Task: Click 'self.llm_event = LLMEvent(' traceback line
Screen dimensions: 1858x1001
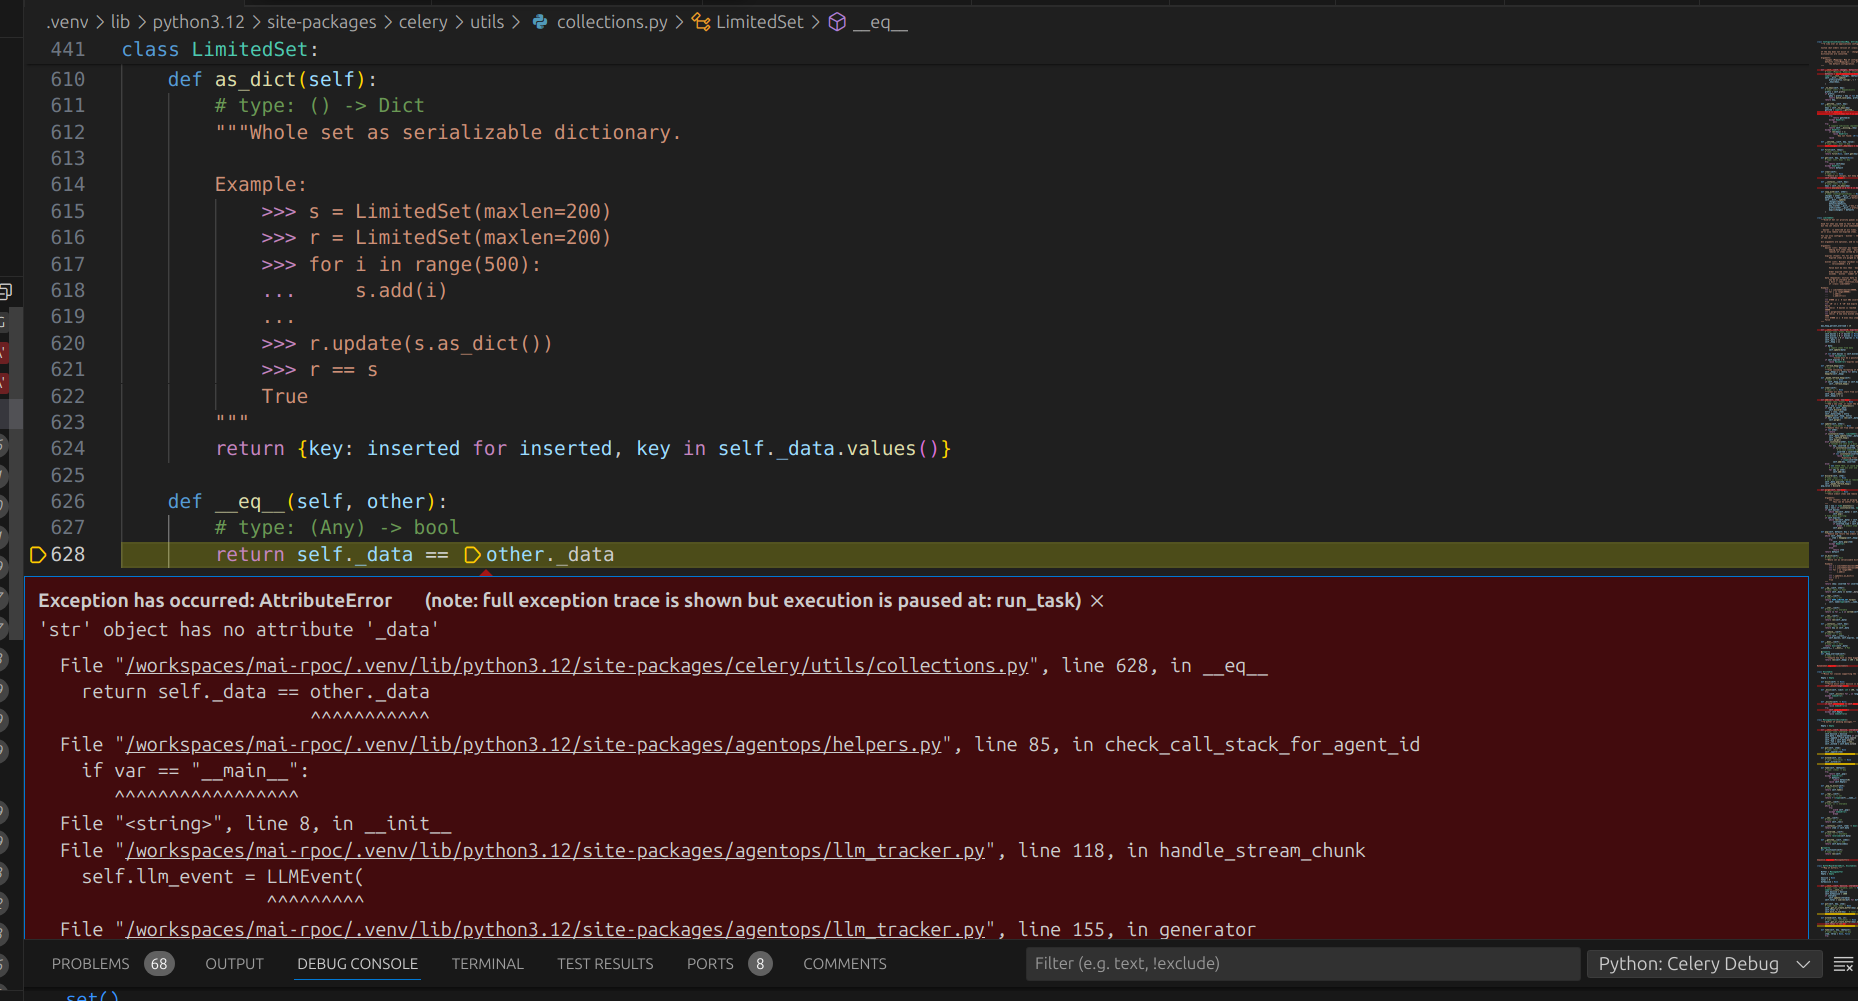Action: coord(223,877)
